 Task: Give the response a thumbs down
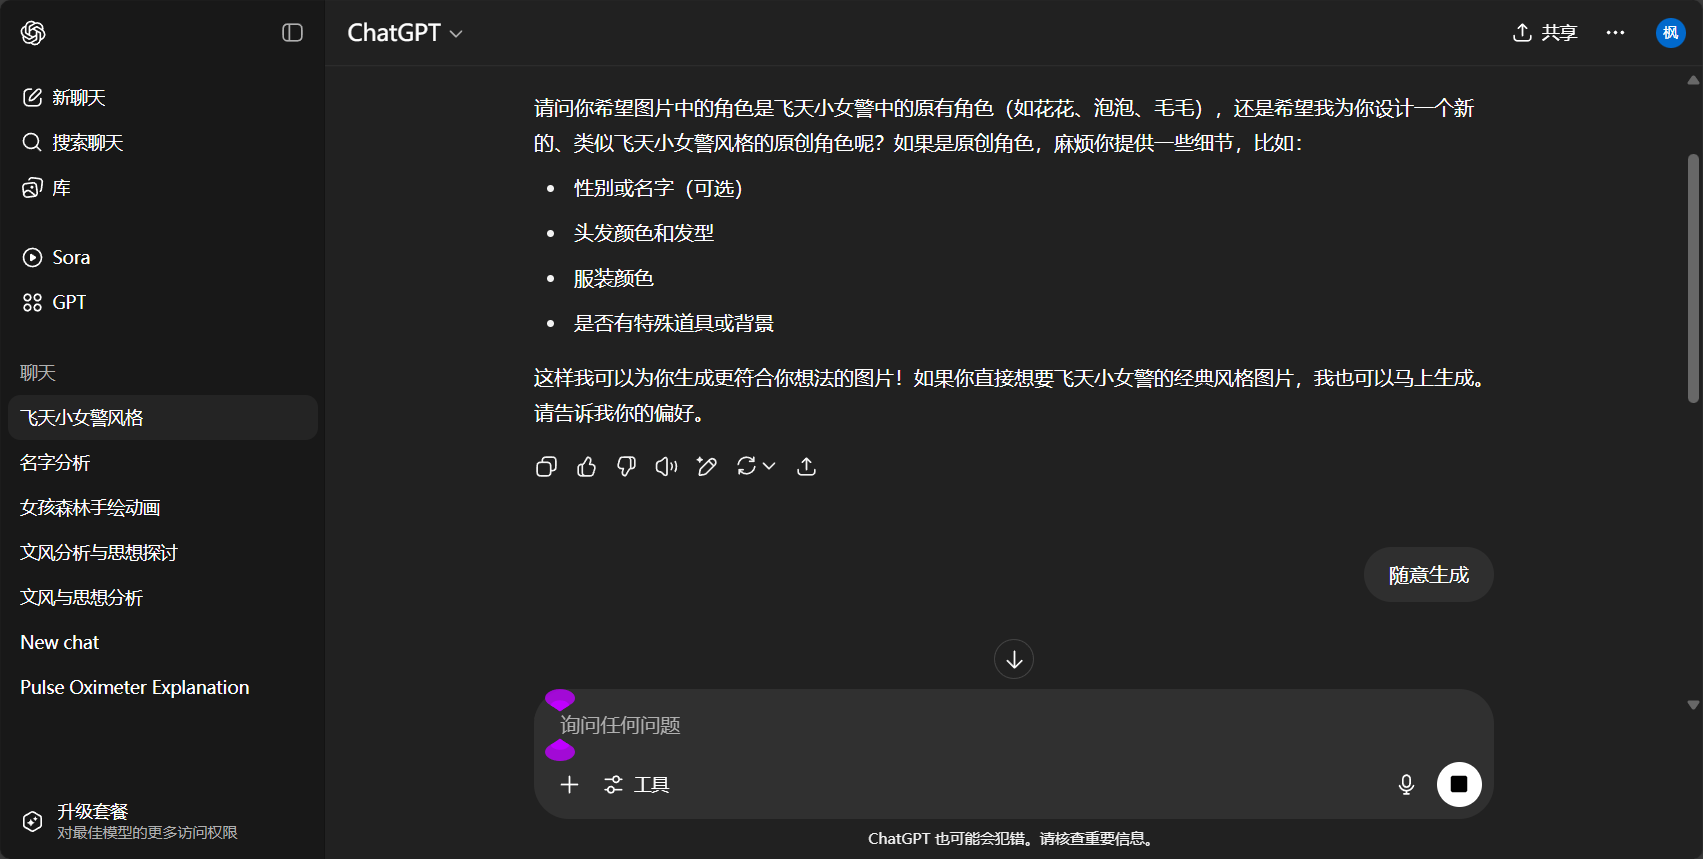coord(626,466)
